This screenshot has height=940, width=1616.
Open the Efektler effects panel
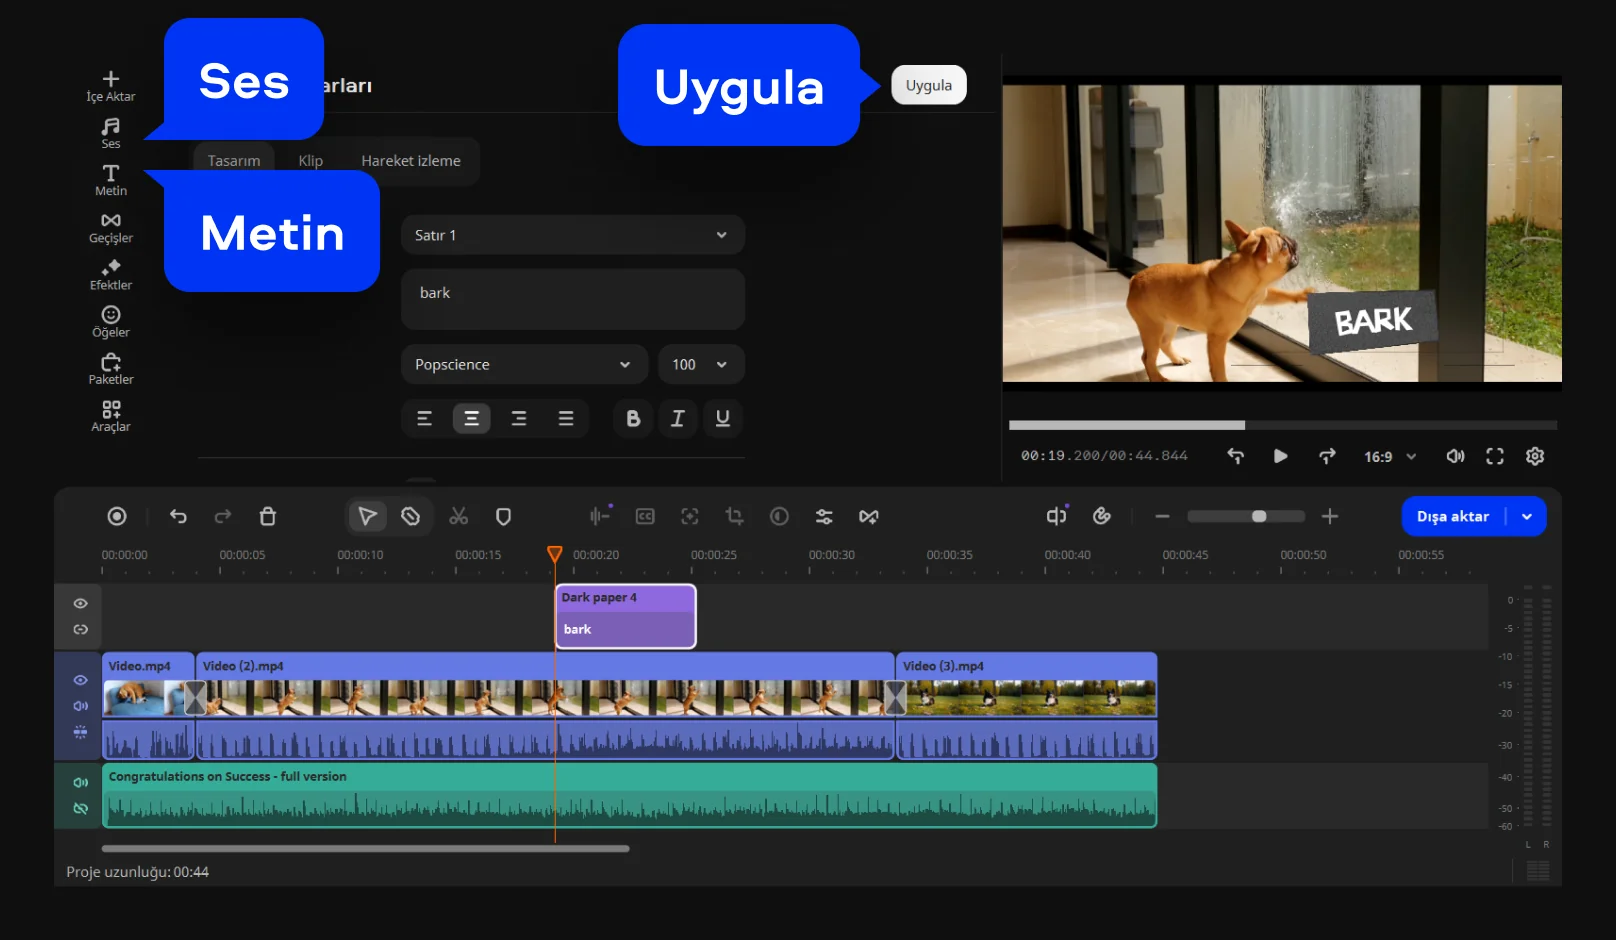tap(111, 274)
